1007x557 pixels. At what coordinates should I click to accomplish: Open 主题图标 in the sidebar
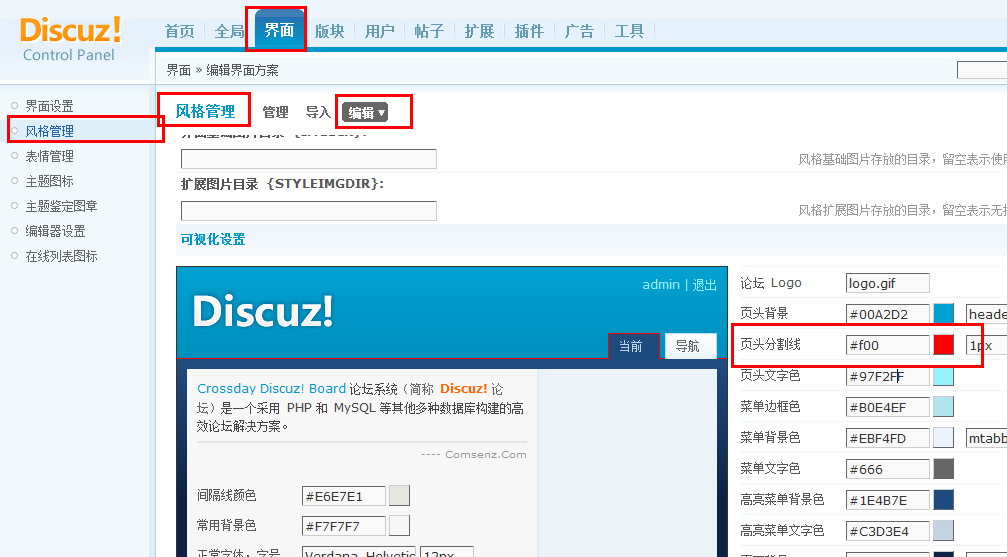49,181
